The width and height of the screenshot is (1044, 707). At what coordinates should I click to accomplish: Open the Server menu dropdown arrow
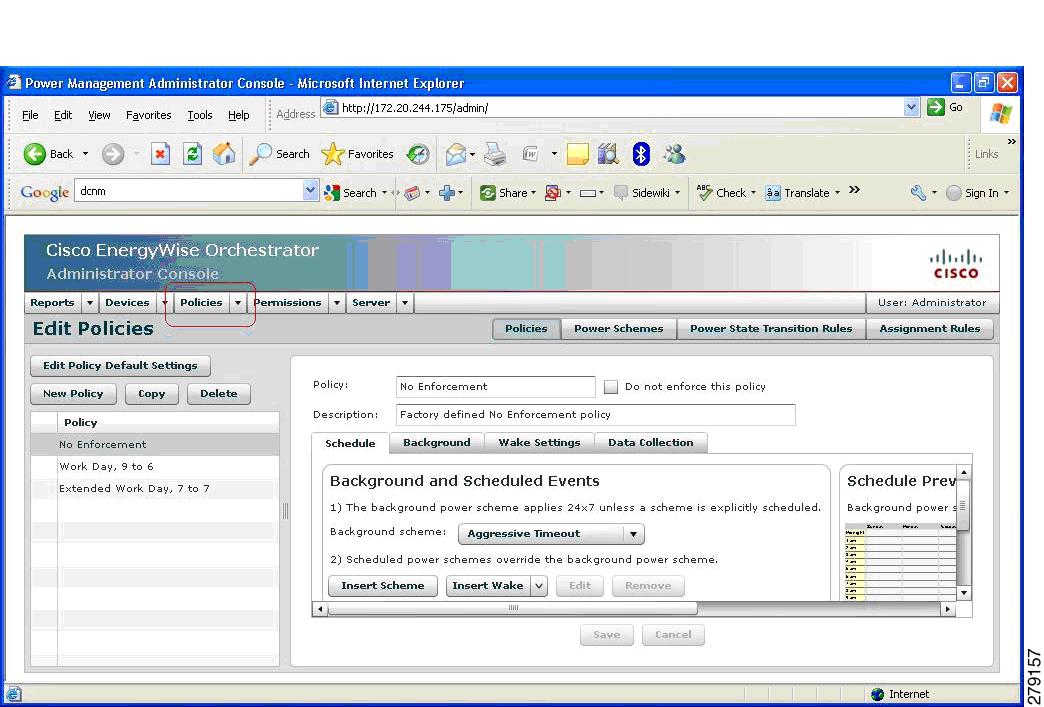pyautogui.click(x=405, y=303)
